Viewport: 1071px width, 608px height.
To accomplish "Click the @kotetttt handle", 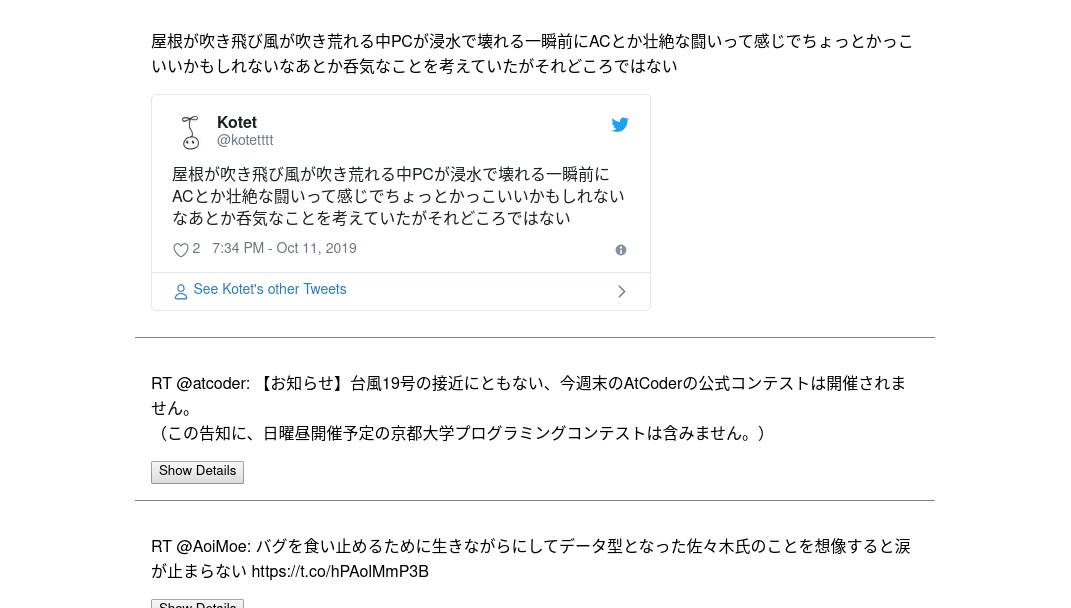I will (245, 141).
